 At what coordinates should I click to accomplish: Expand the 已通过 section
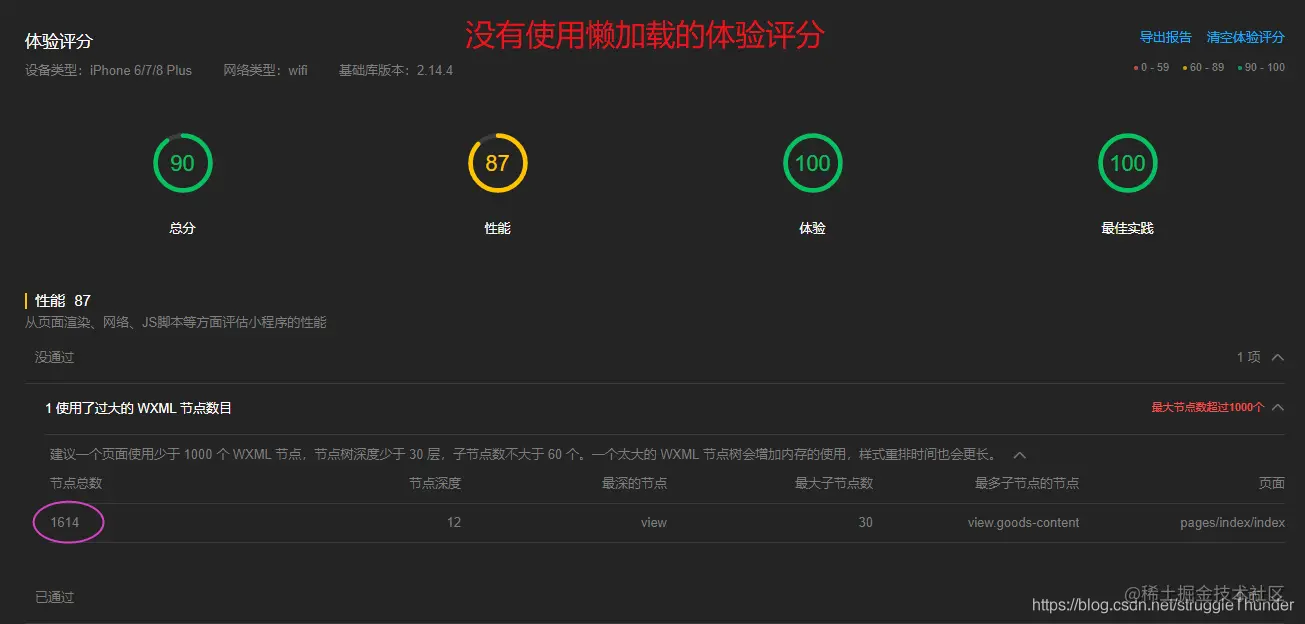click(x=54, y=596)
